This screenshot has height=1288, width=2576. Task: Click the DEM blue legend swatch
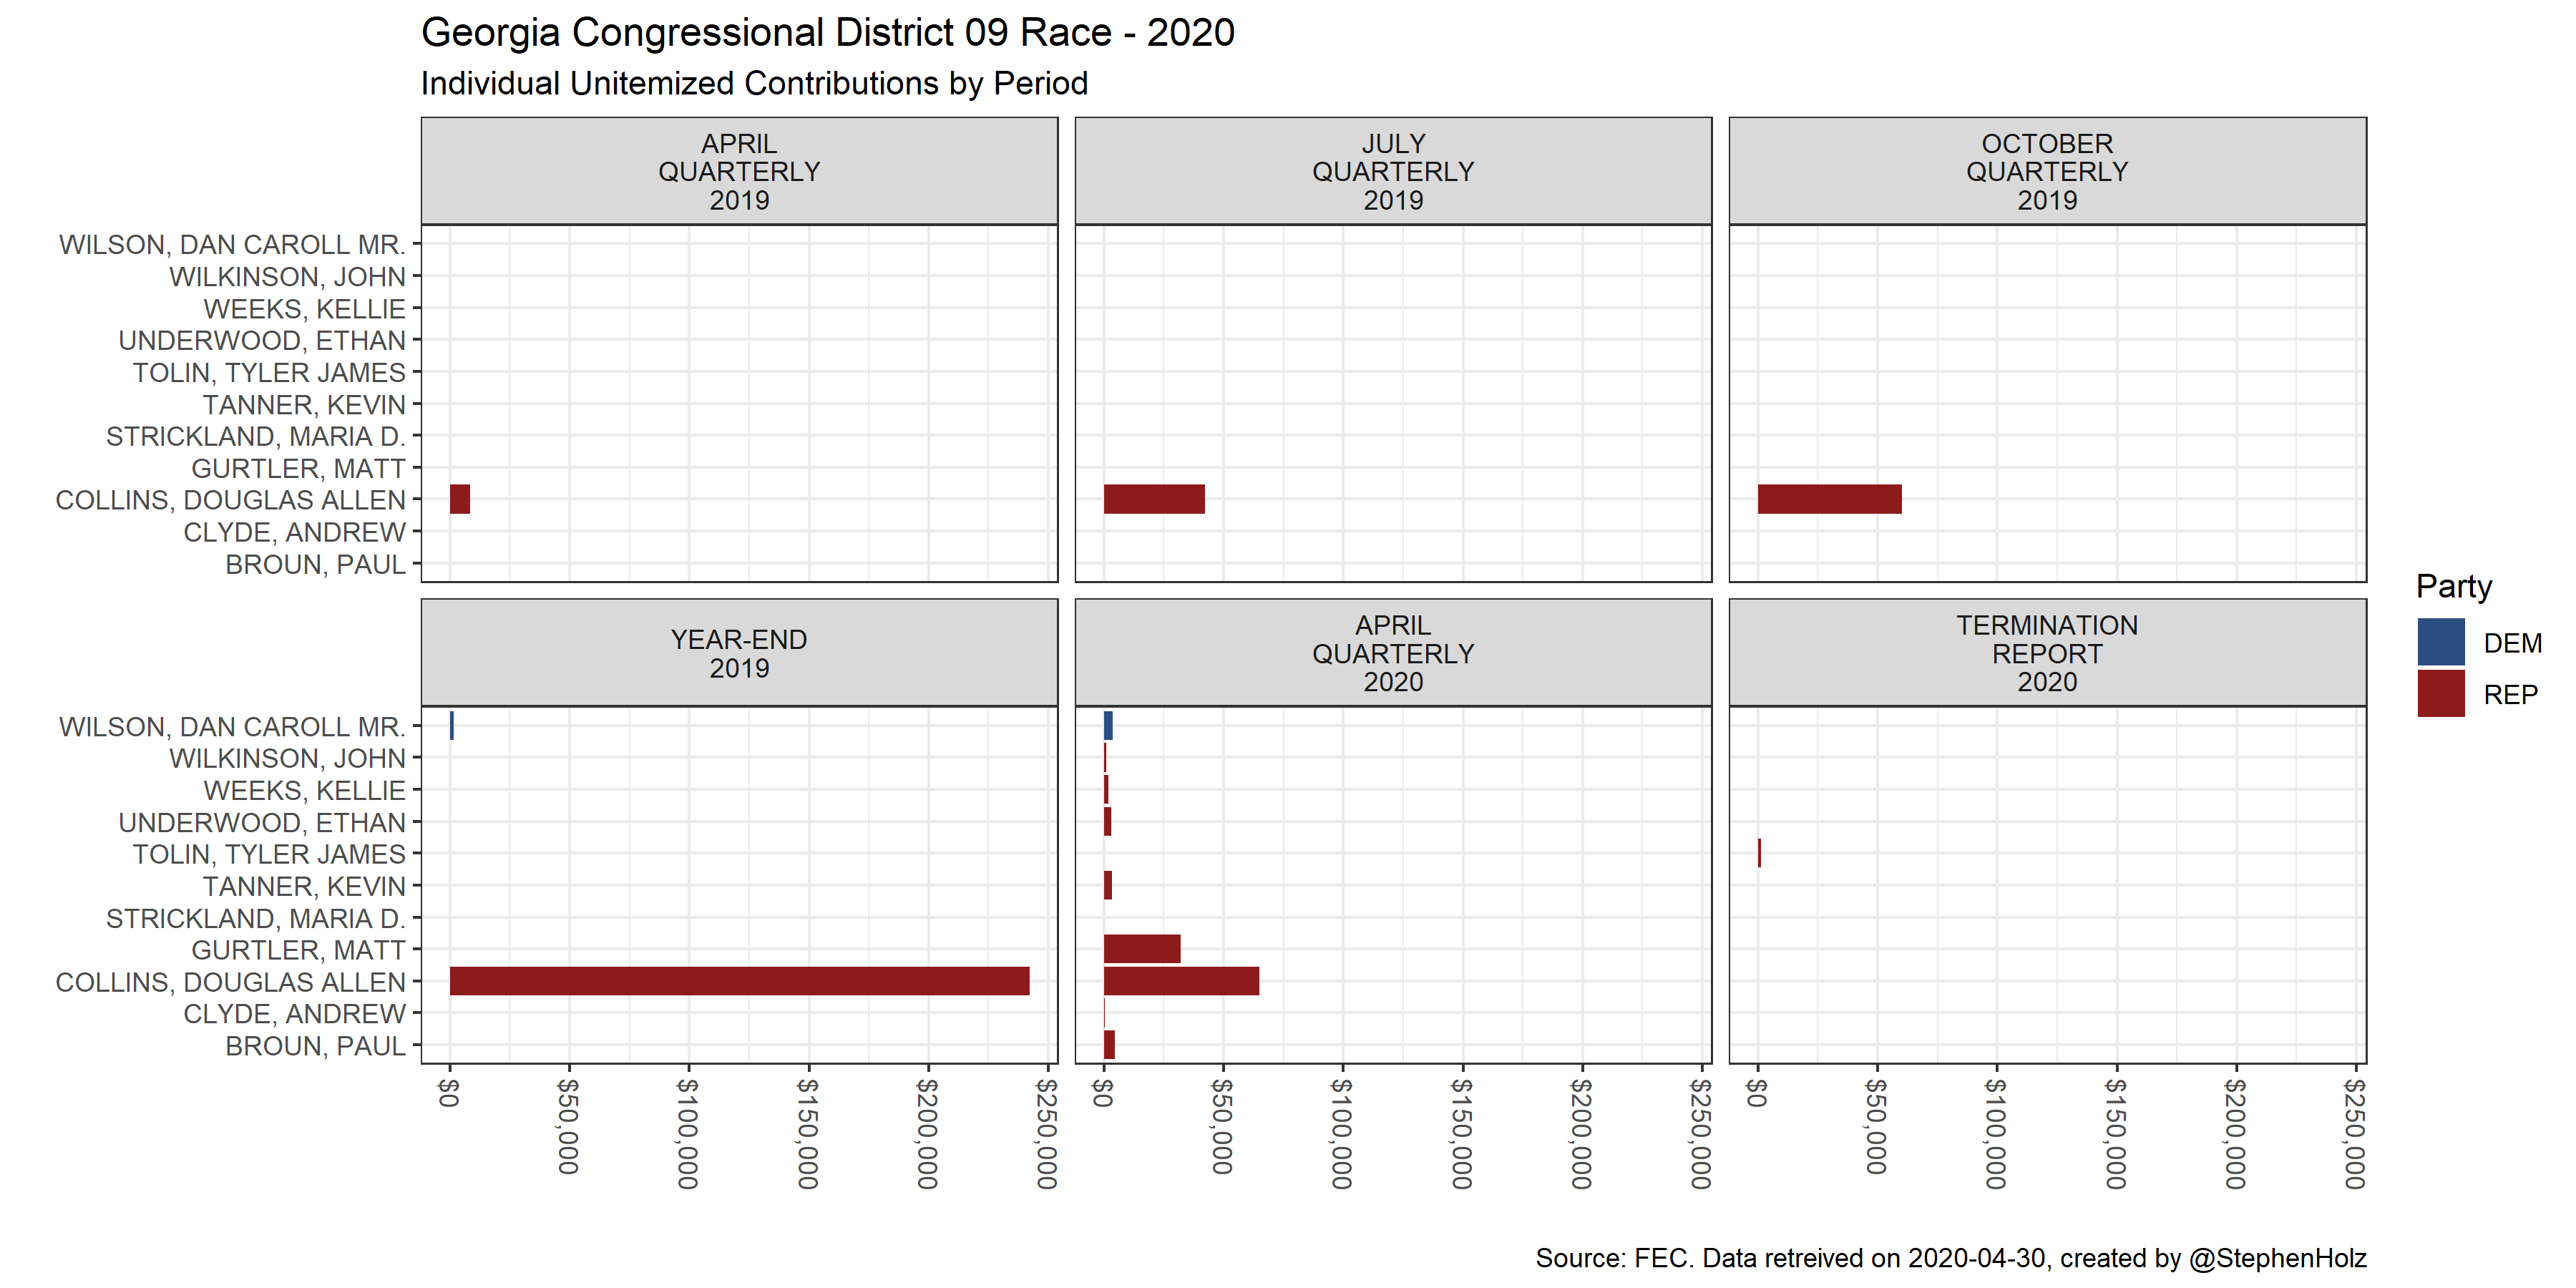2440,642
